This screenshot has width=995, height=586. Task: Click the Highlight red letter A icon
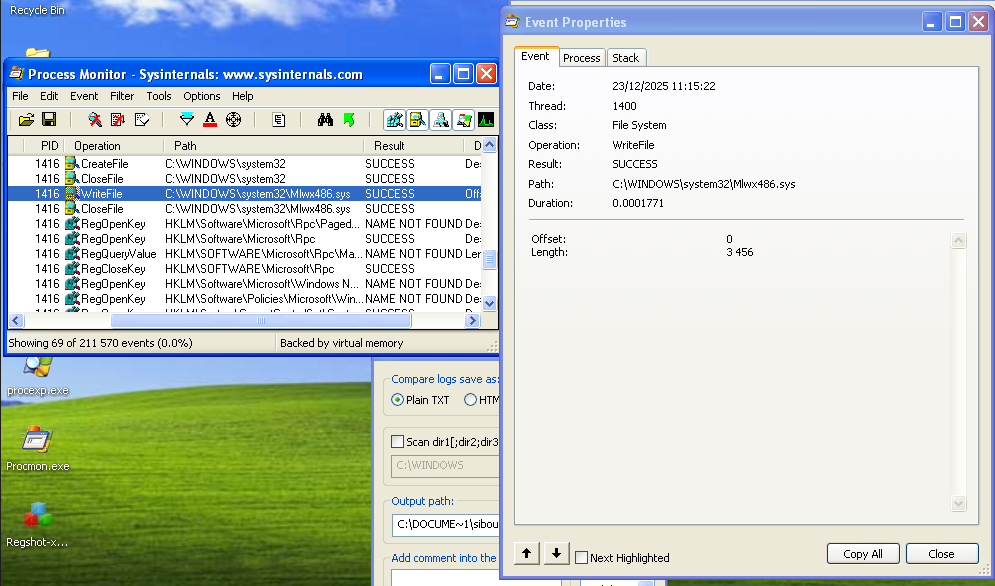point(210,120)
